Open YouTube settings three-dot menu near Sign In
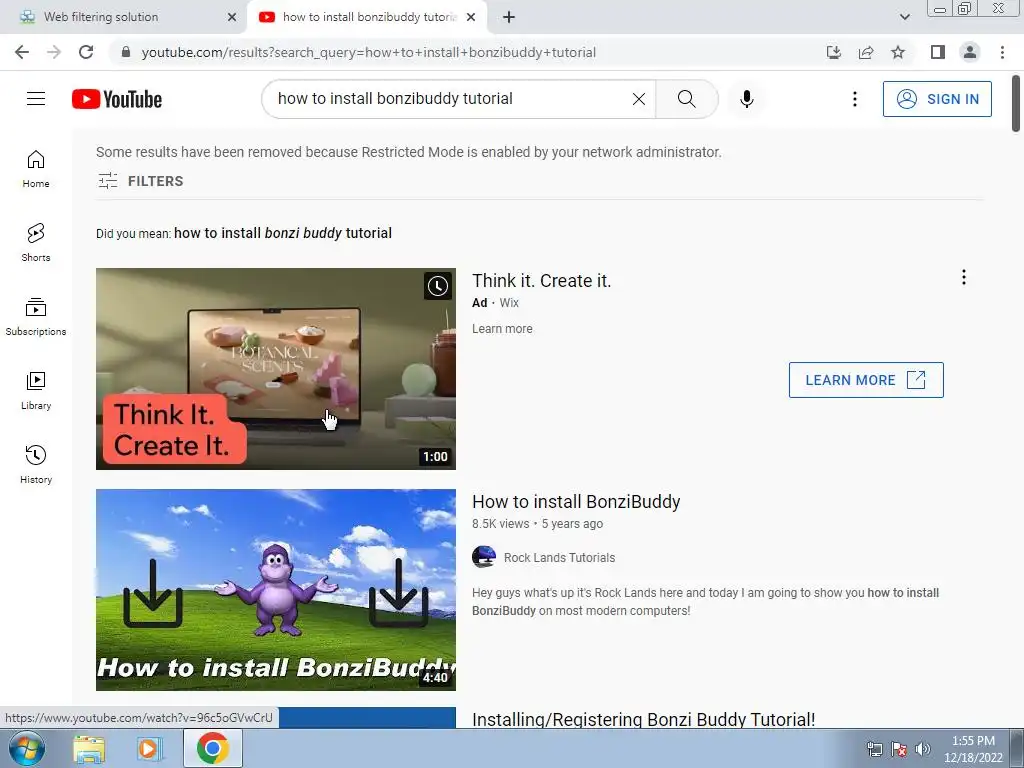This screenshot has width=1024, height=768. click(x=854, y=99)
